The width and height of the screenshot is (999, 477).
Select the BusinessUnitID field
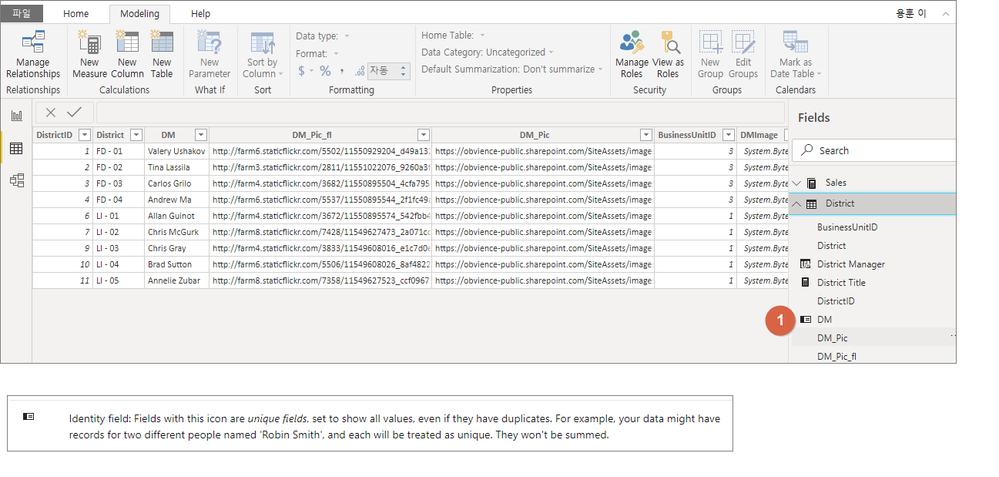pos(847,227)
